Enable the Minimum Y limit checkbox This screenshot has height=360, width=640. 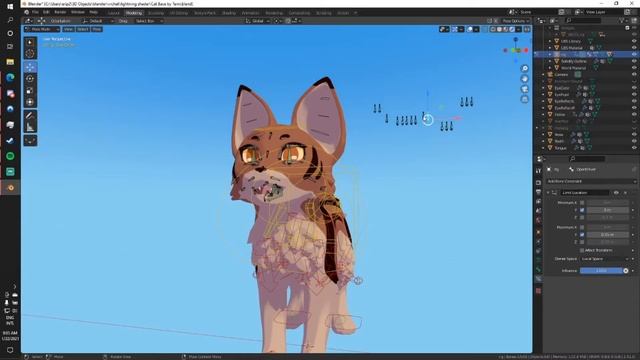(x=582, y=210)
